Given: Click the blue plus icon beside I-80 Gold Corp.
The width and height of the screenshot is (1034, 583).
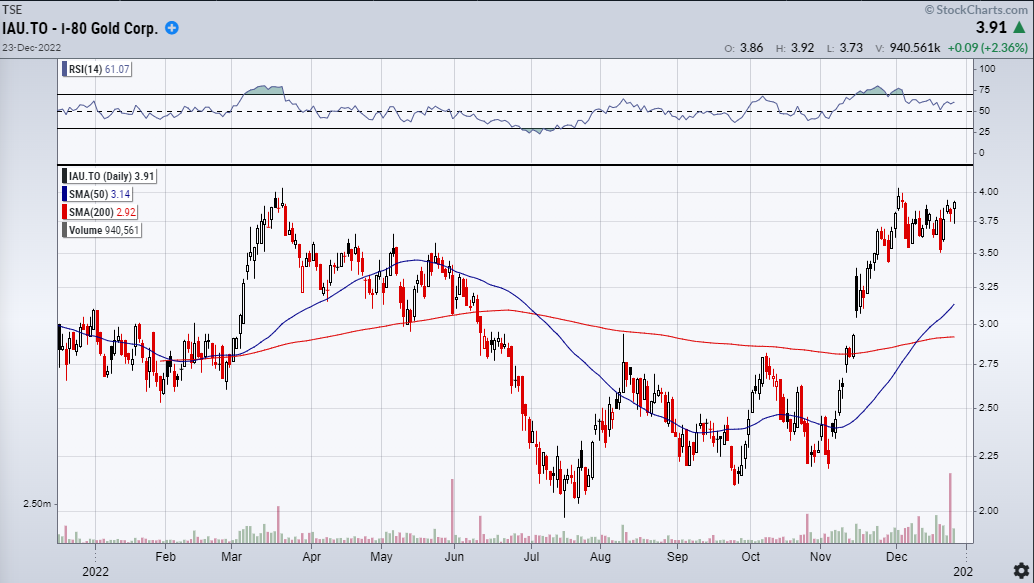Looking at the screenshot, I should tap(171, 28).
